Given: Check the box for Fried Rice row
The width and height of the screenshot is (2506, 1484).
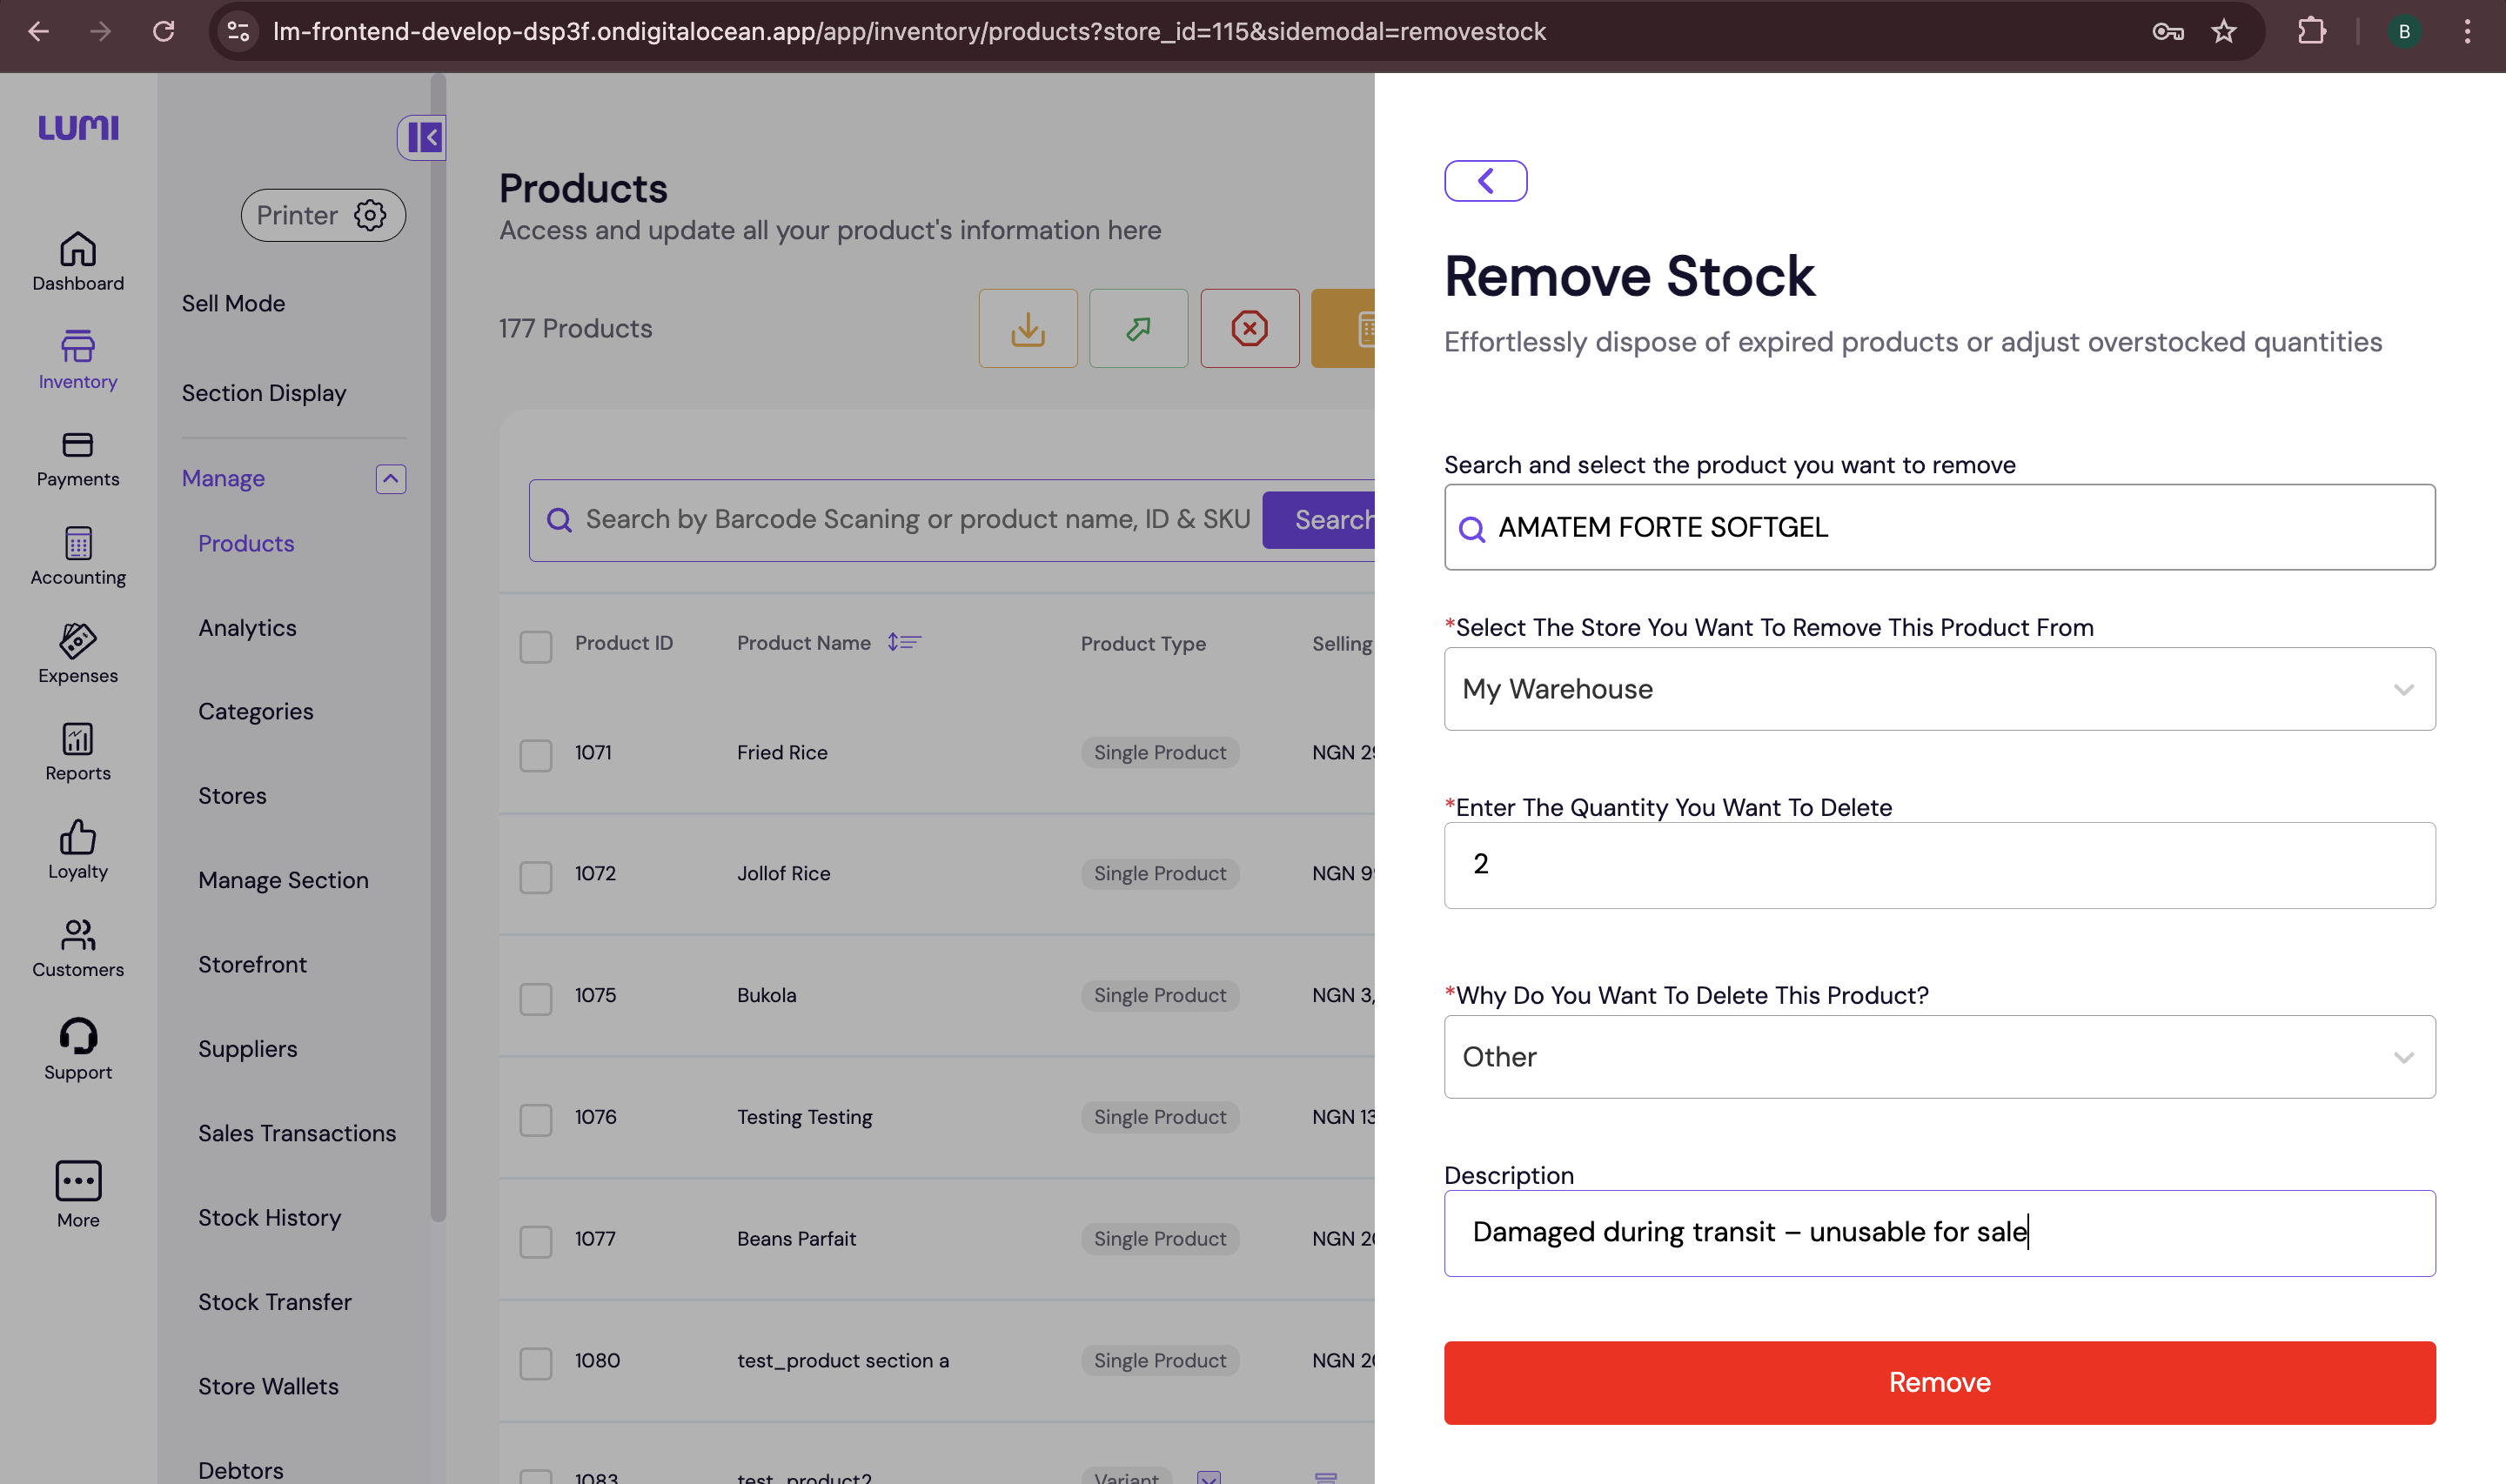Looking at the screenshot, I should click(536, 755).
